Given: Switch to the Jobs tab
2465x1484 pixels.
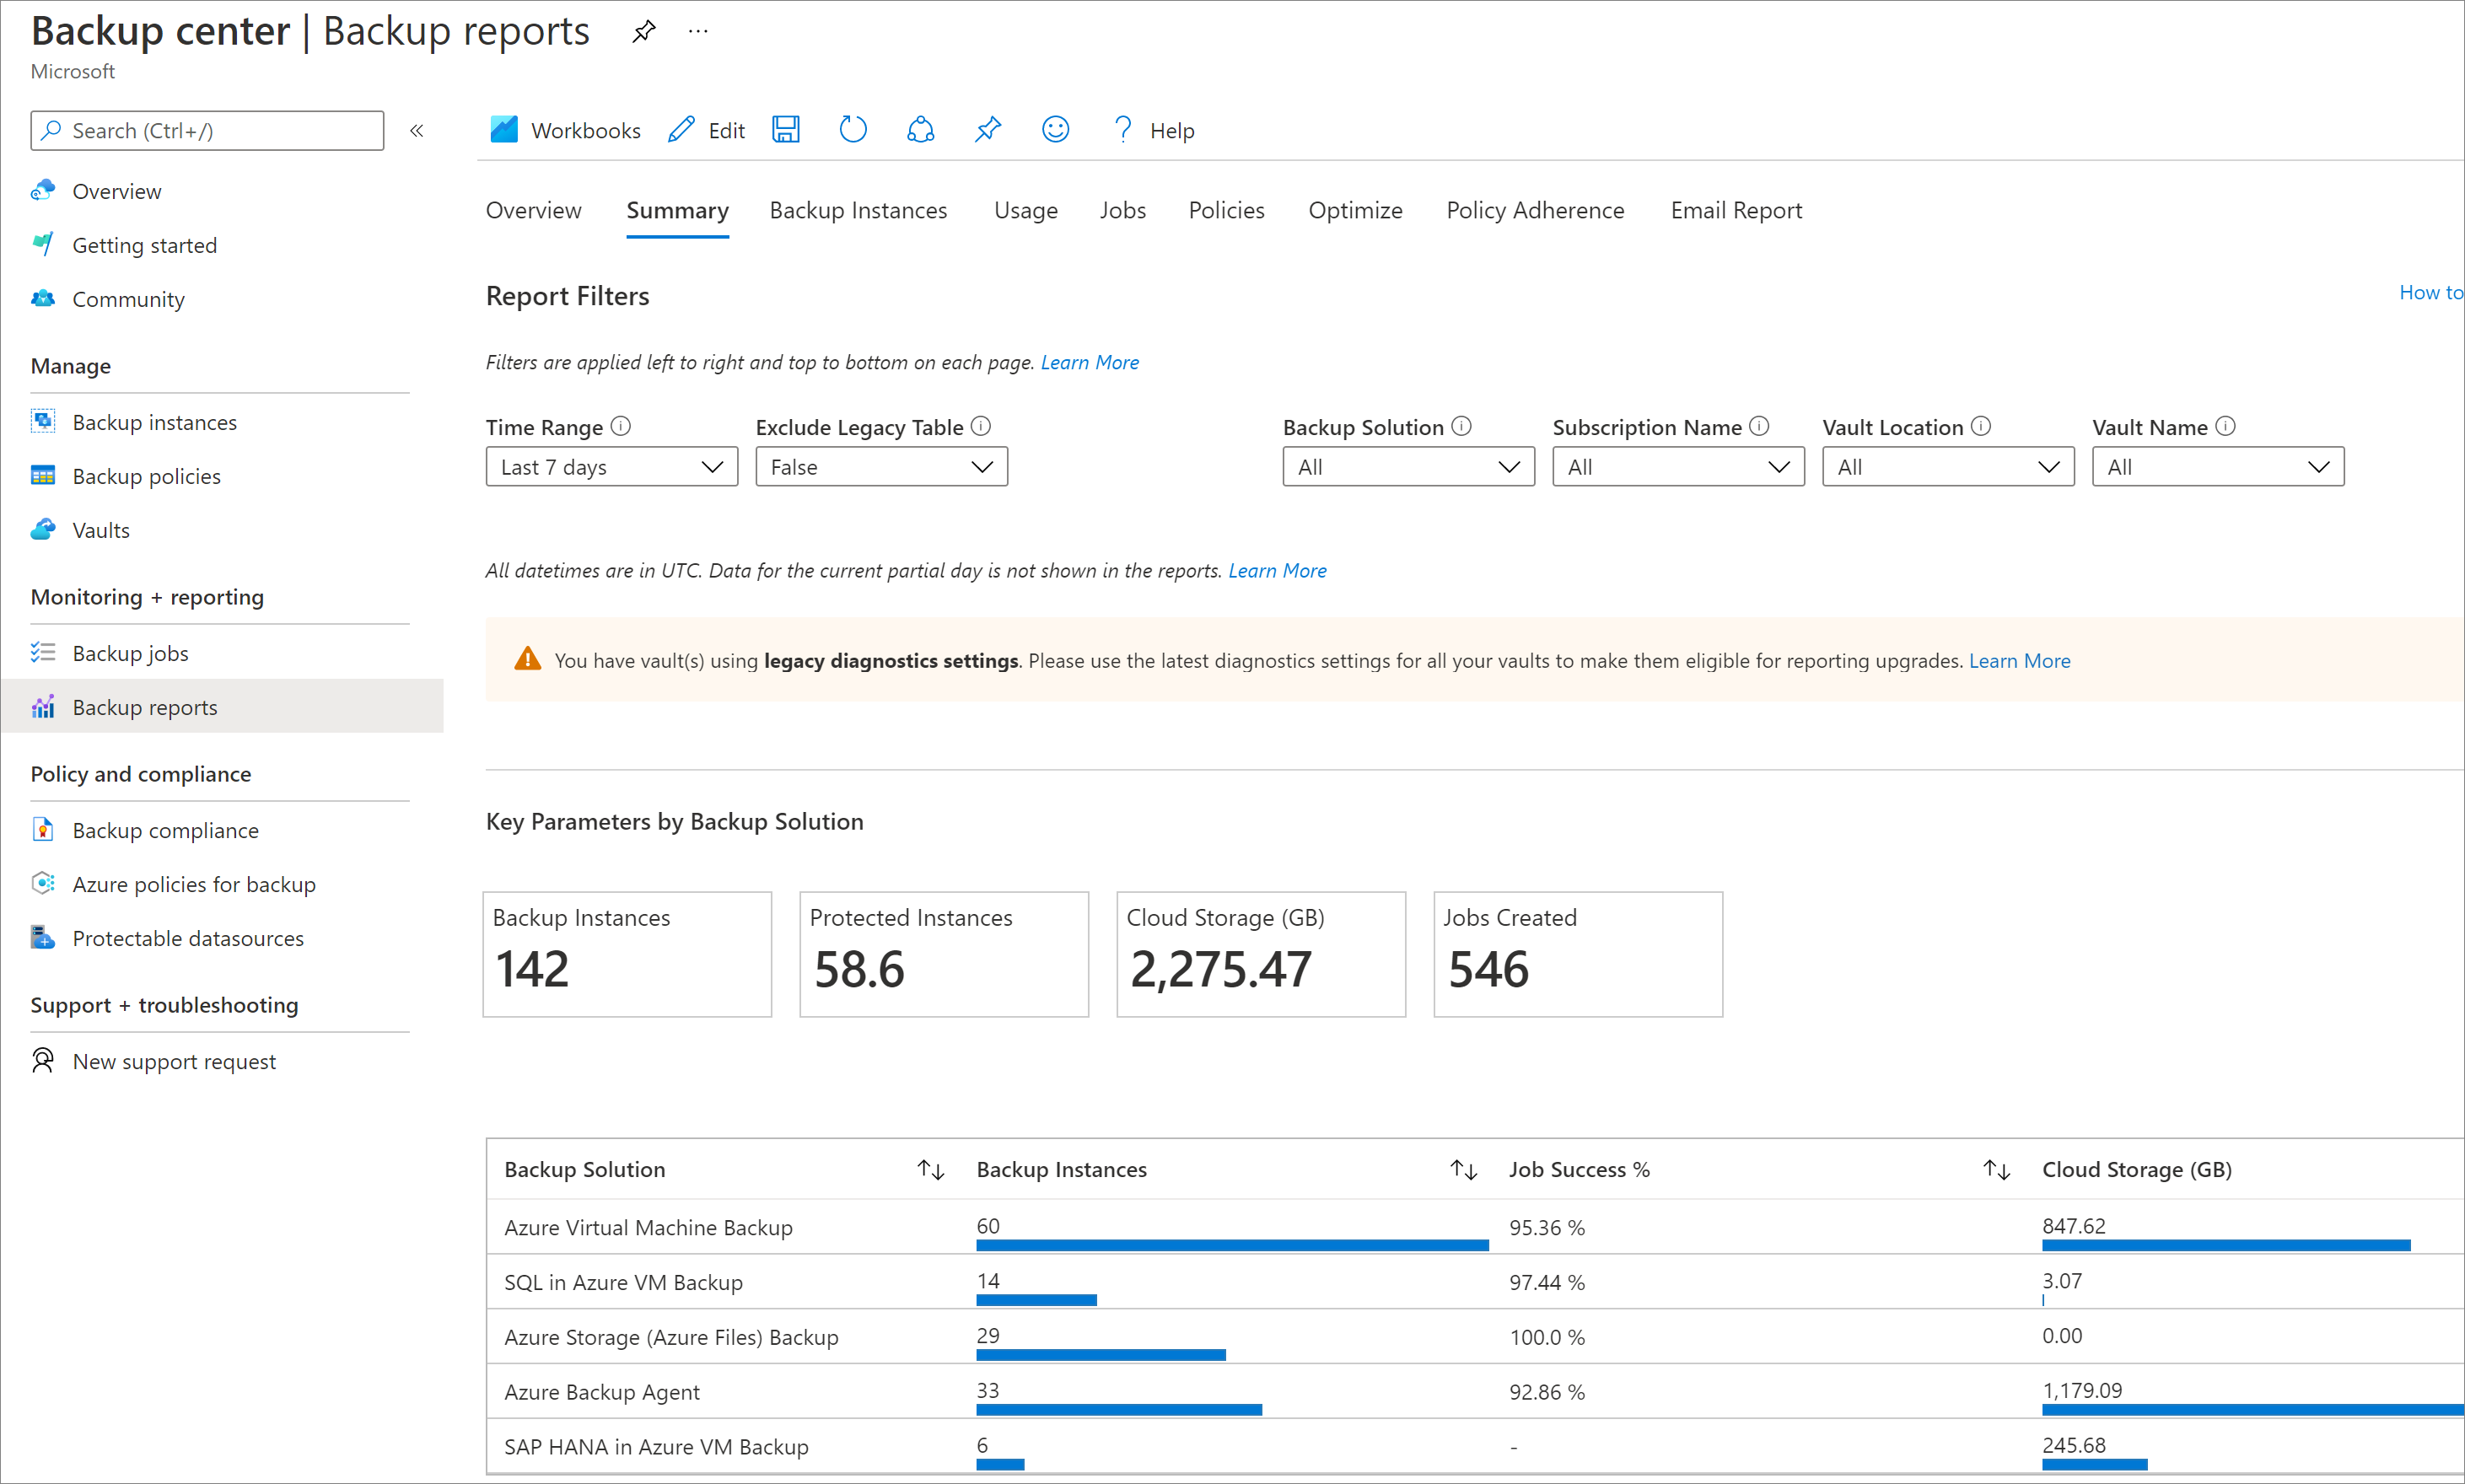Looking at the screenshot, I should click(x=1122, y=209).
